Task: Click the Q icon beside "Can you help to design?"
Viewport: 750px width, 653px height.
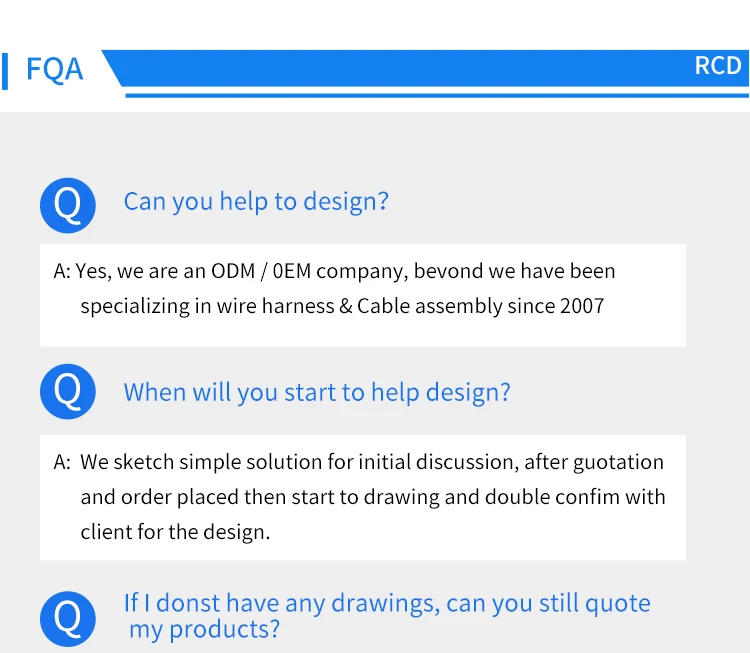Action: (67, 206)
